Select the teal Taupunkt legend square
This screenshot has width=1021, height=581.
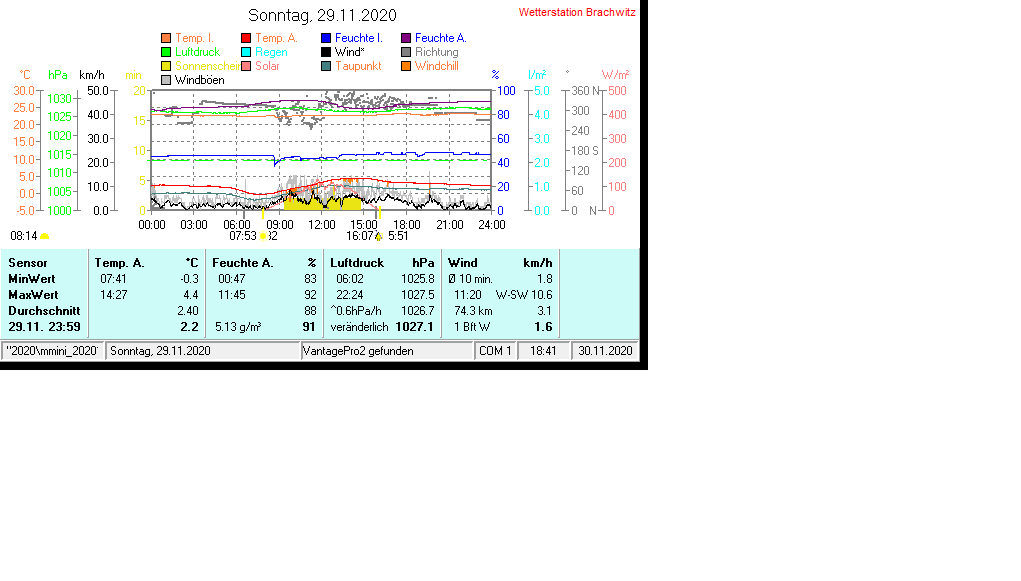[x=326, y=66]
